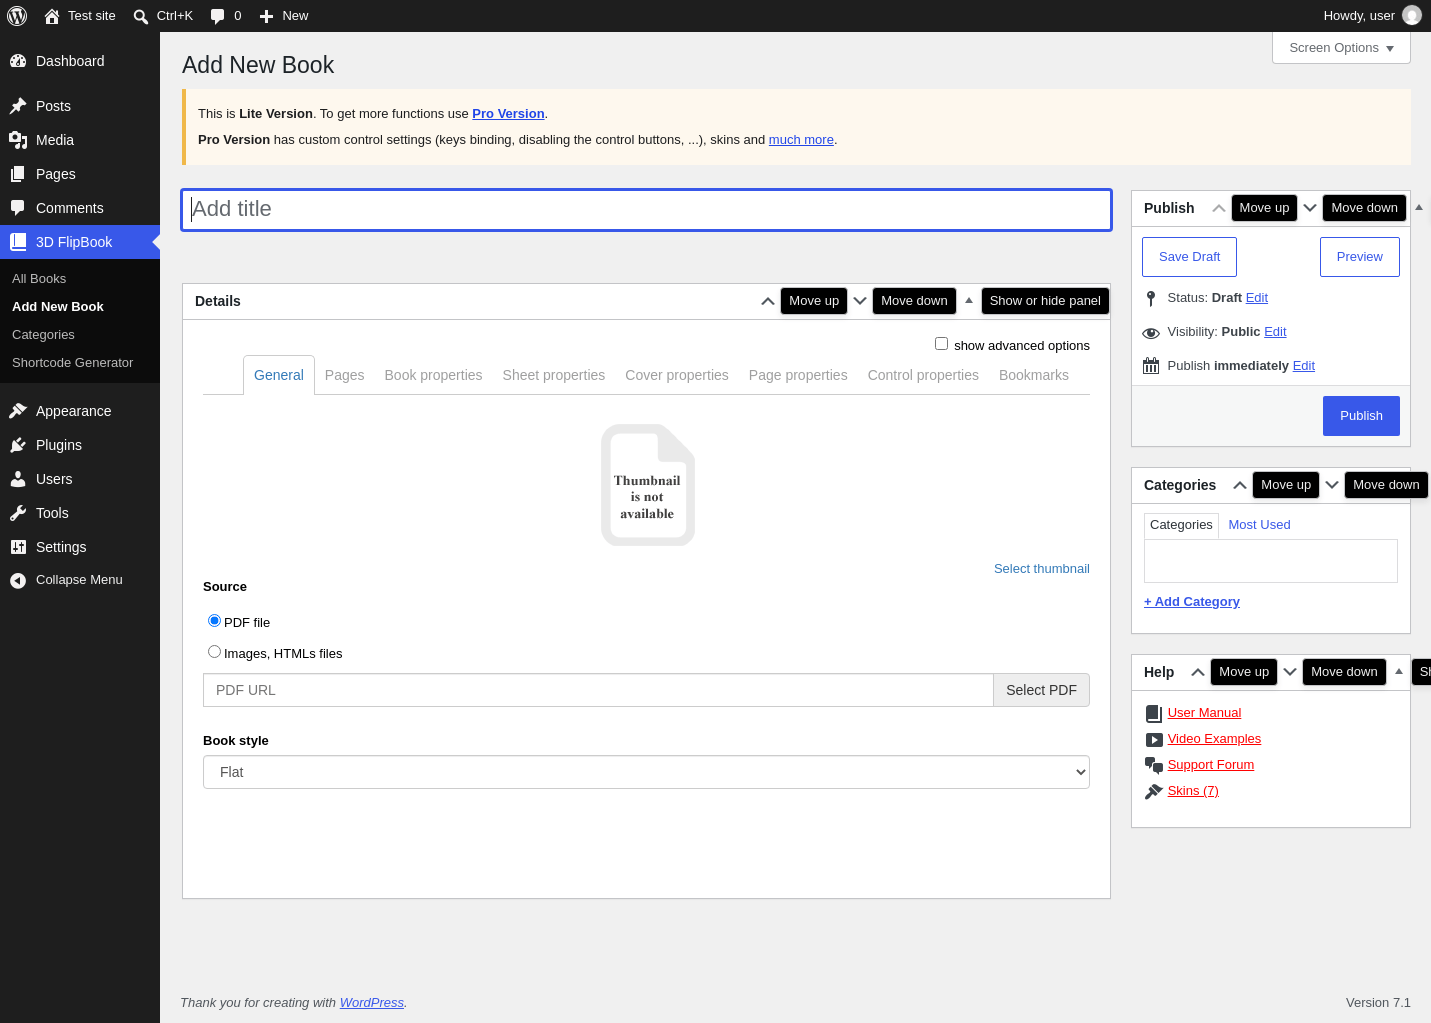Open the user avatar in top bar
Image resolution: width=1431 pixels, height=1023 pixels.
1412,15
